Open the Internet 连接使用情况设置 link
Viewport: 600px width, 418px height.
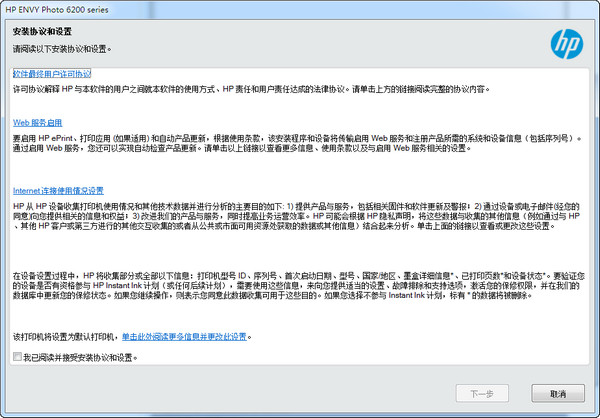(58, 191)
